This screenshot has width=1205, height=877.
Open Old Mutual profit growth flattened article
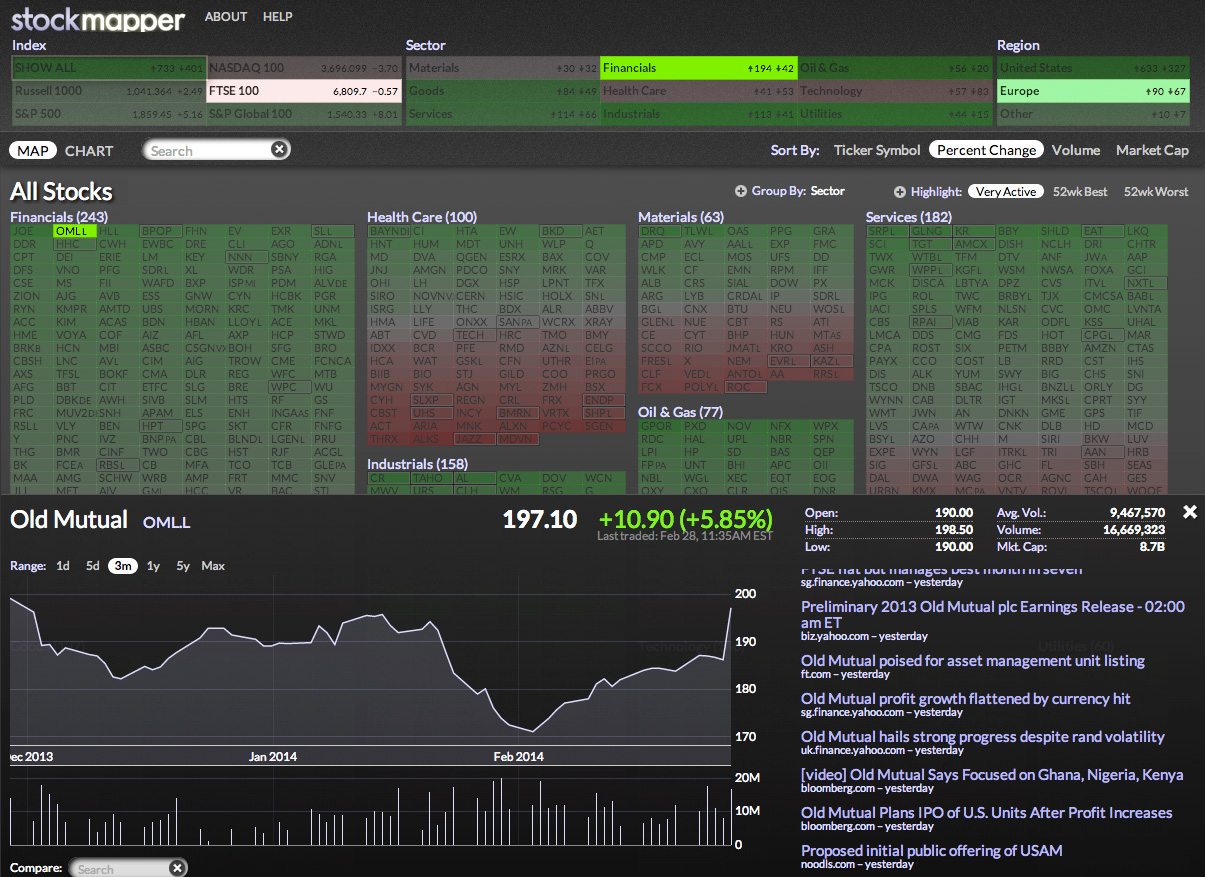[x=966, y=699]
